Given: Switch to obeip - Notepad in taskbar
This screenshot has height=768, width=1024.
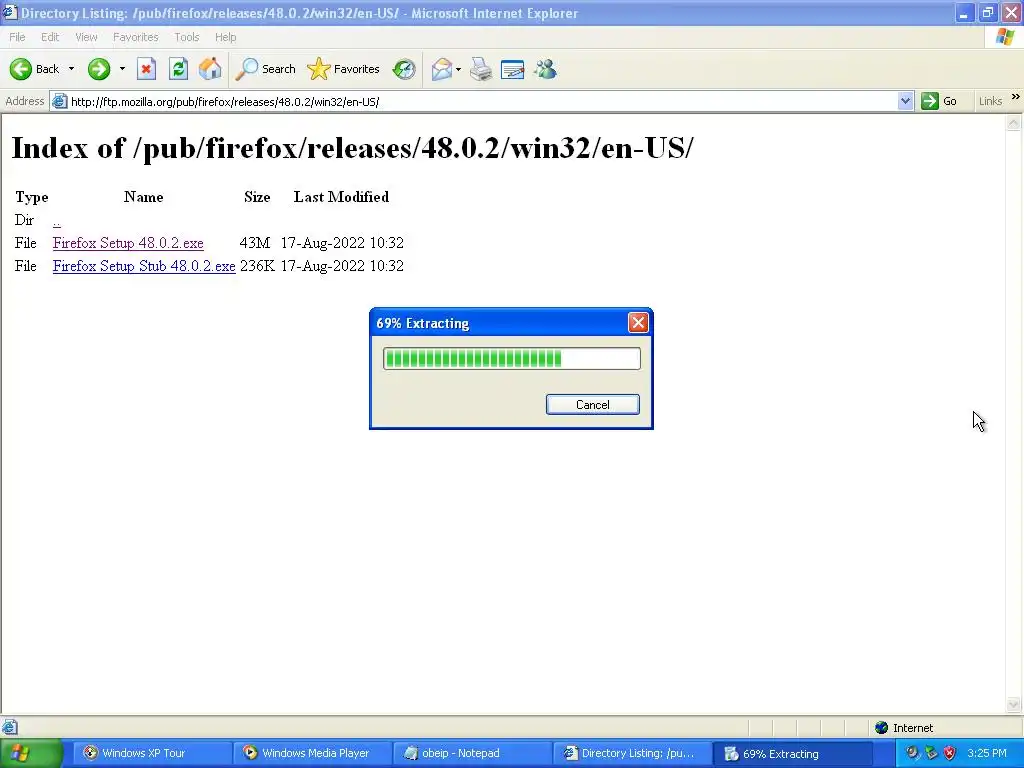Looking at the screenshot, I should point(472,753).
